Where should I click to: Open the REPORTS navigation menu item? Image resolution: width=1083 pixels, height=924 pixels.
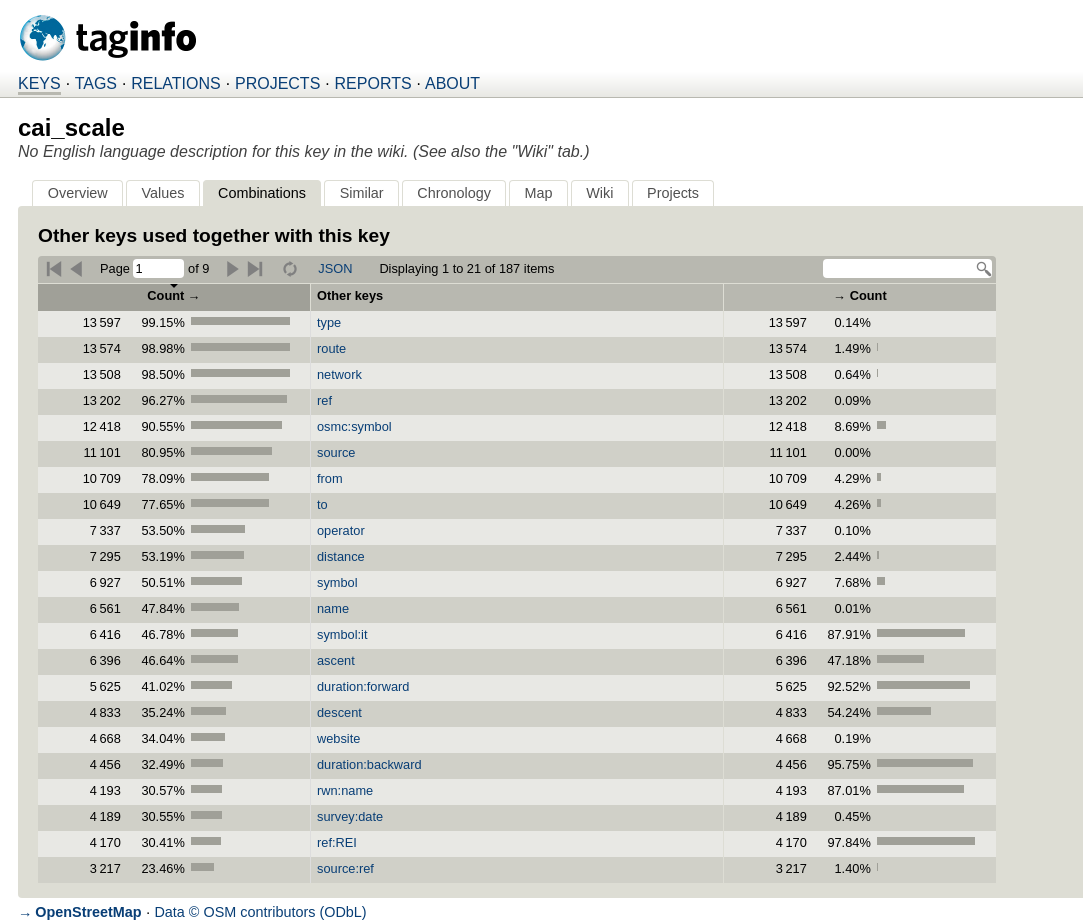(372, 84)
